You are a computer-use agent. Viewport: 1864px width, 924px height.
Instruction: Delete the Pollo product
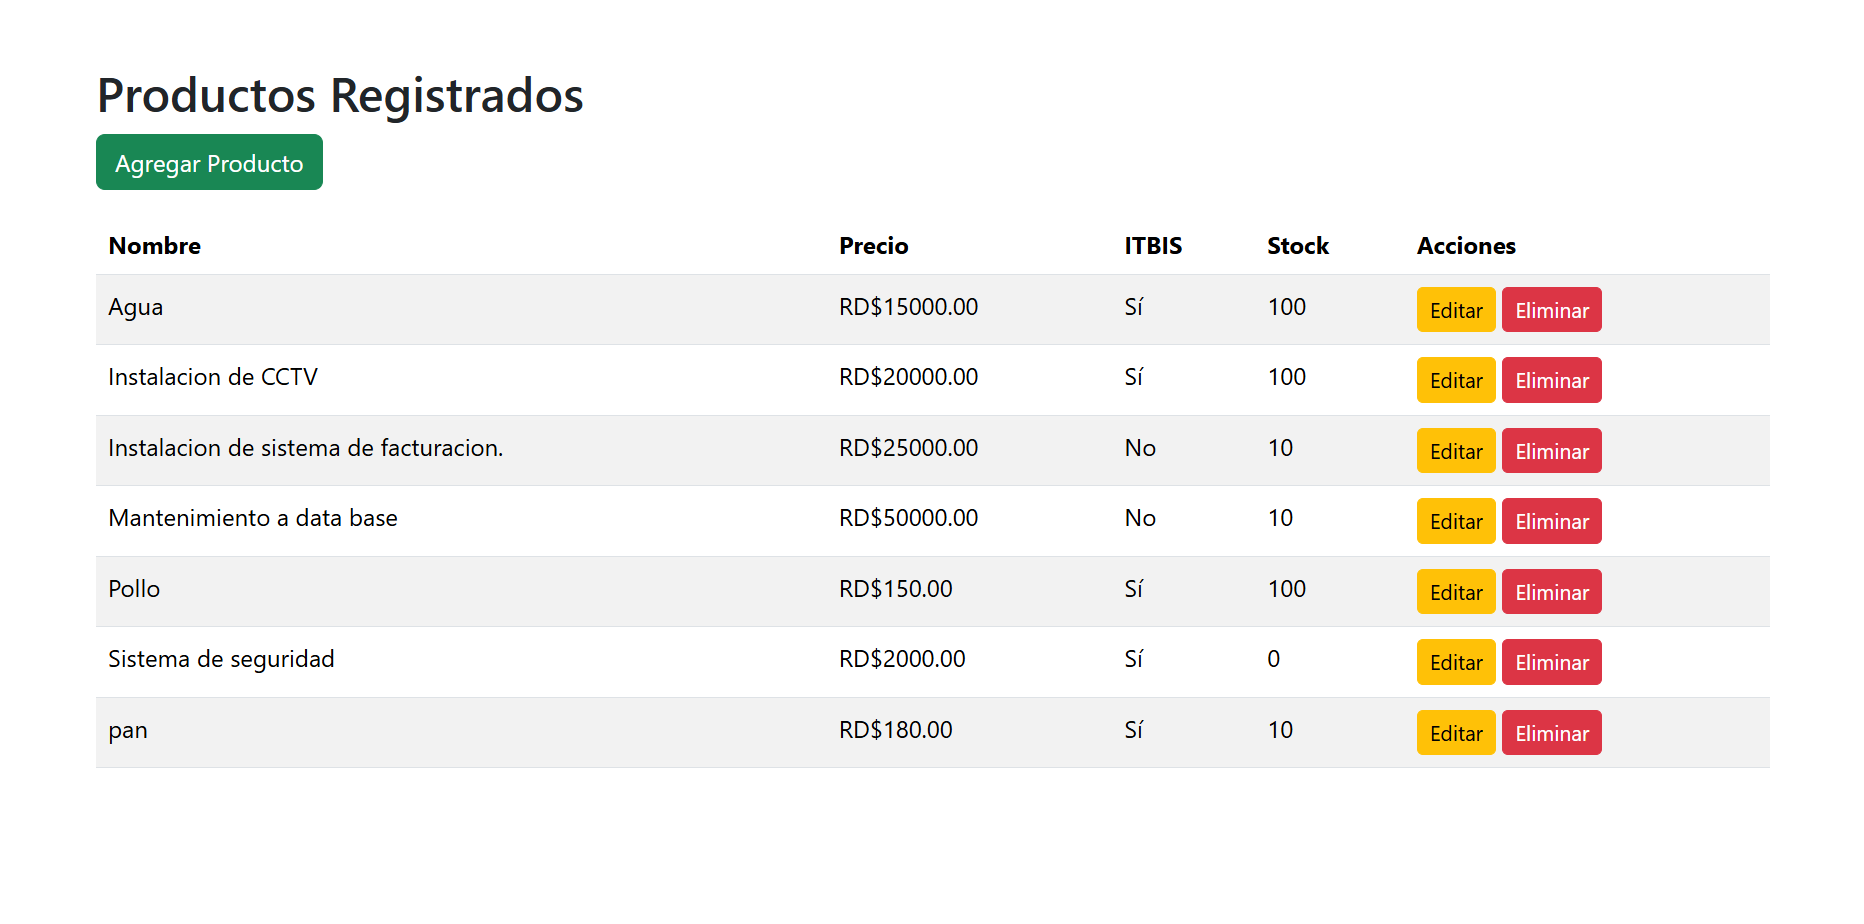click(x=1551, y=592)
